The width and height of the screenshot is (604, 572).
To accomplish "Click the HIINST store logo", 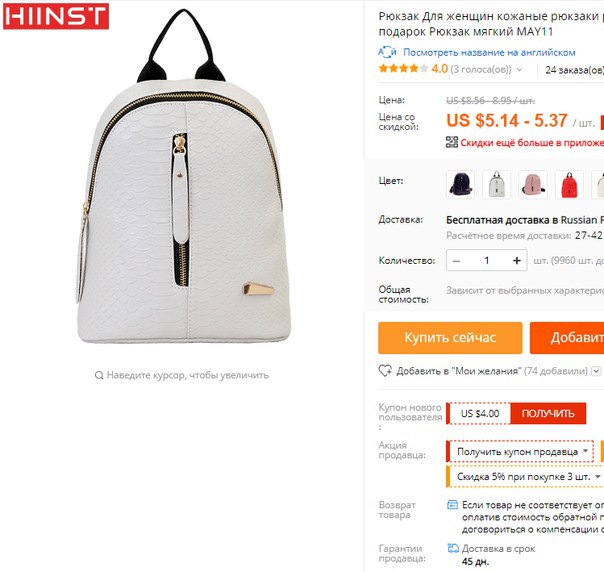I will click(56, 16).
